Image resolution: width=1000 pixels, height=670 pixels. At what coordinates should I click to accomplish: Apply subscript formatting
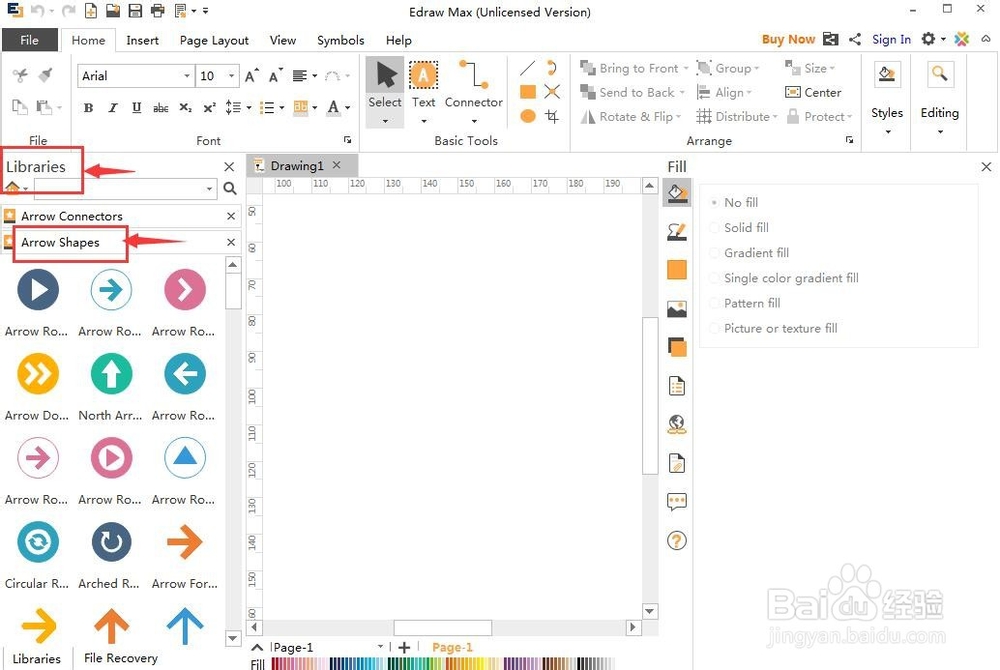point(185,108)
